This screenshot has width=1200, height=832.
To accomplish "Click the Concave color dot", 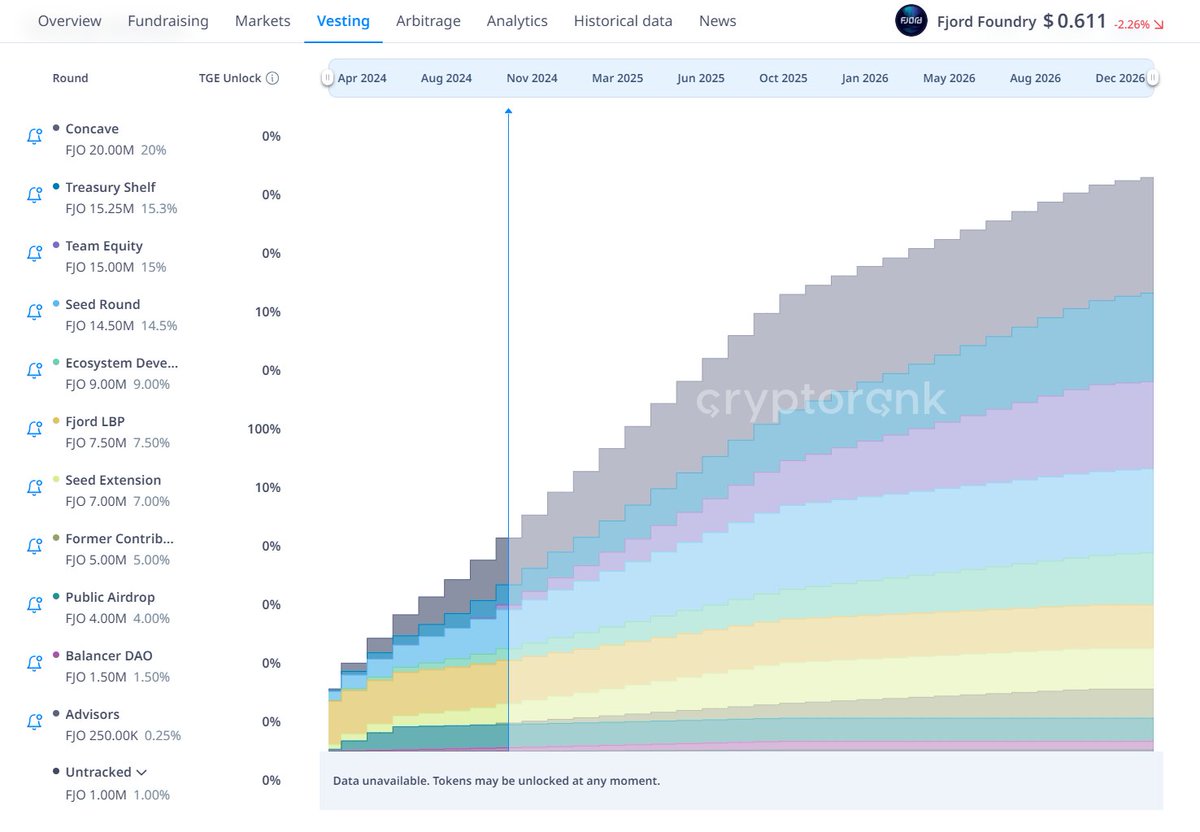I will tap(56, 128).
